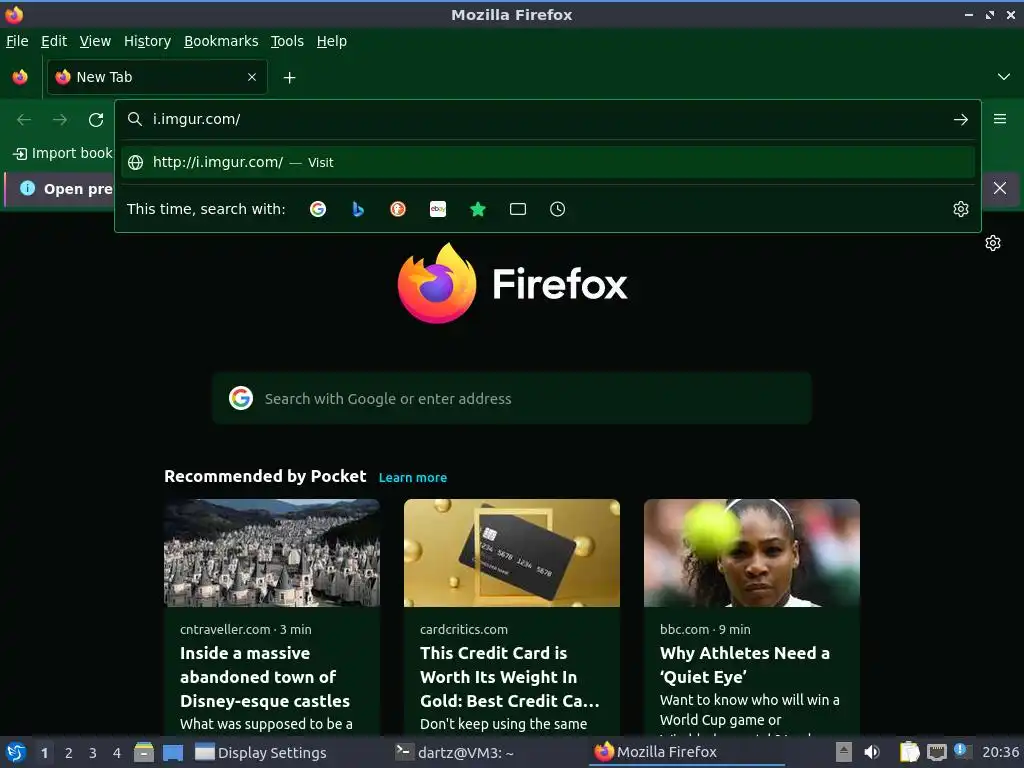Search this time with DuckDuckGo icon
Screen dimensions: 1024x768
[398, 209]
